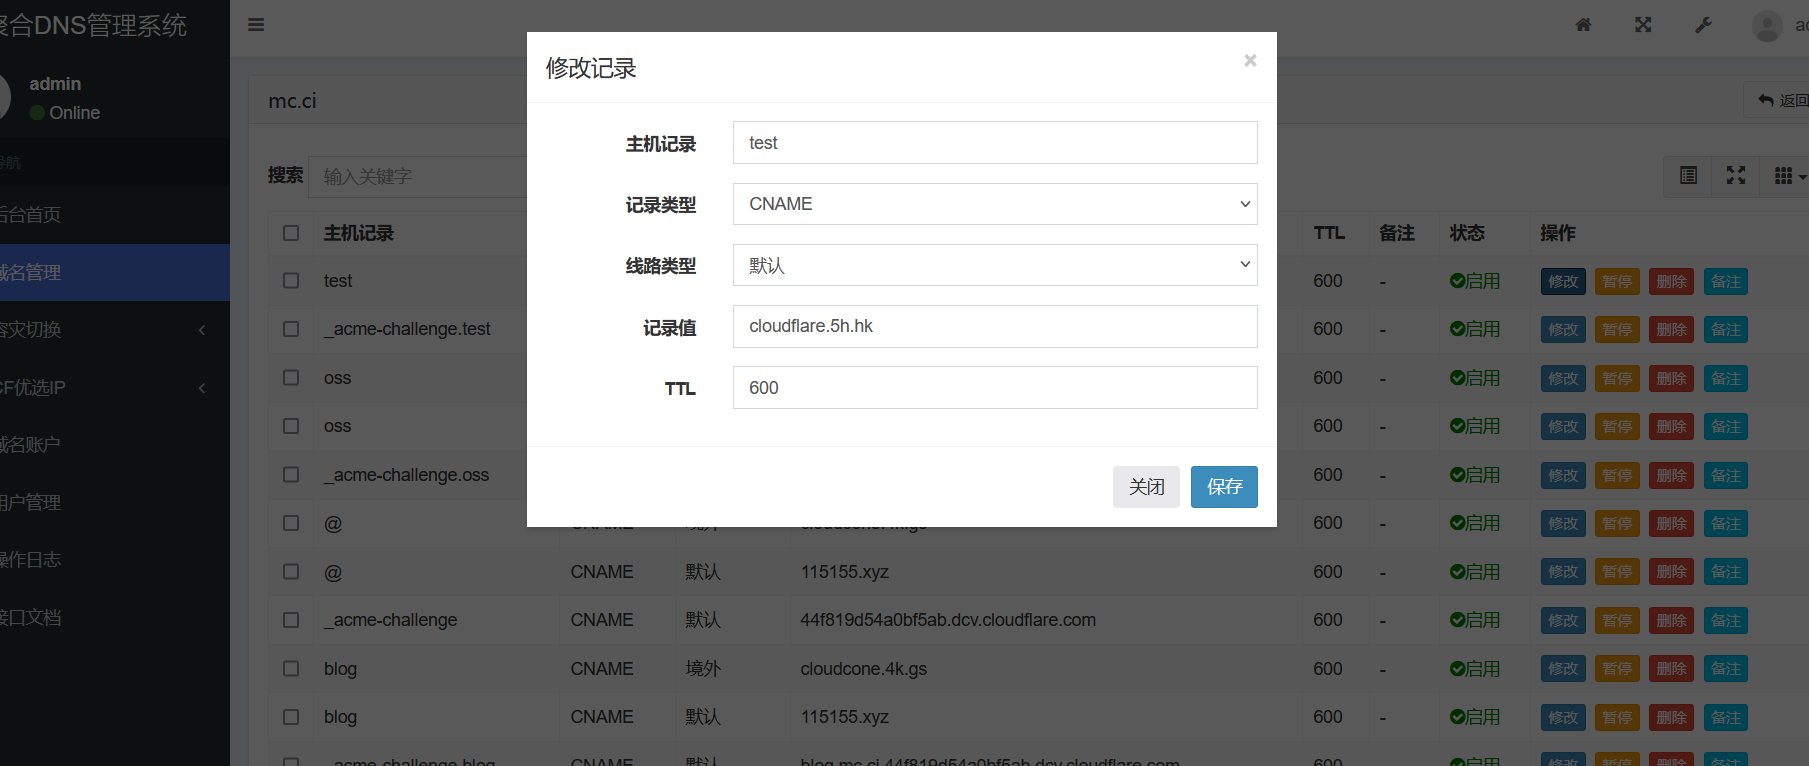1809x766 pixels.
Task: Click the table fullscreen toggle icon
Action: 1736,176
